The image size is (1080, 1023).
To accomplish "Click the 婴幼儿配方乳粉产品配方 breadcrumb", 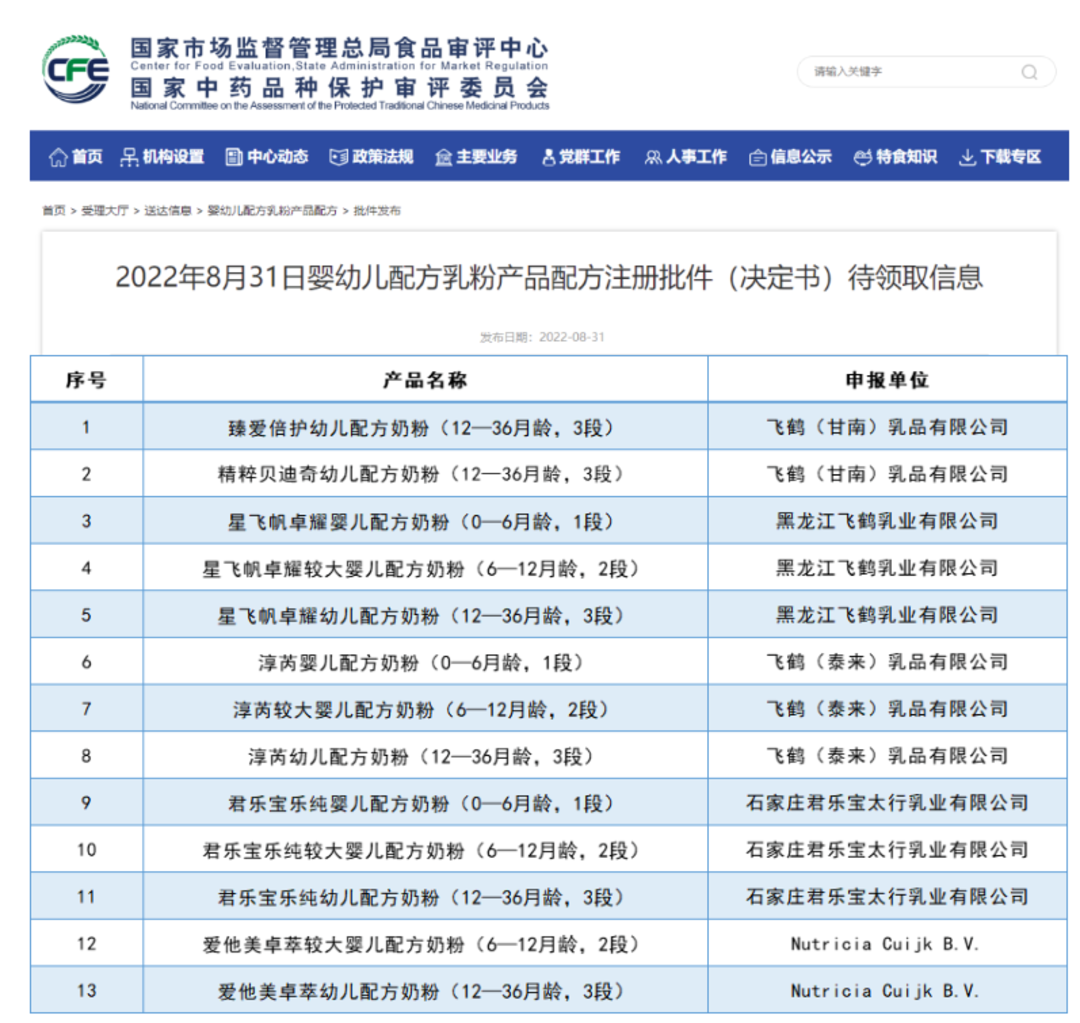I will tap(272, 211).
